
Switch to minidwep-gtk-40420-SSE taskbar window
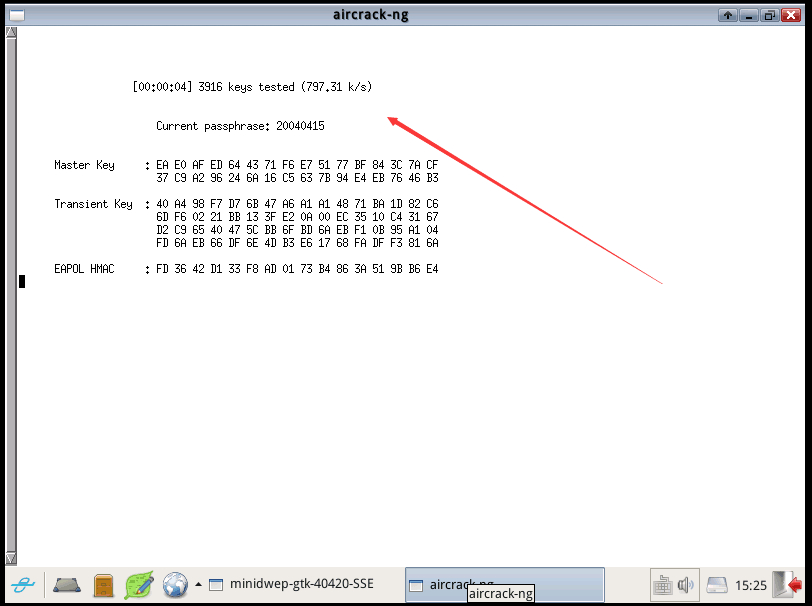[291, 584]
